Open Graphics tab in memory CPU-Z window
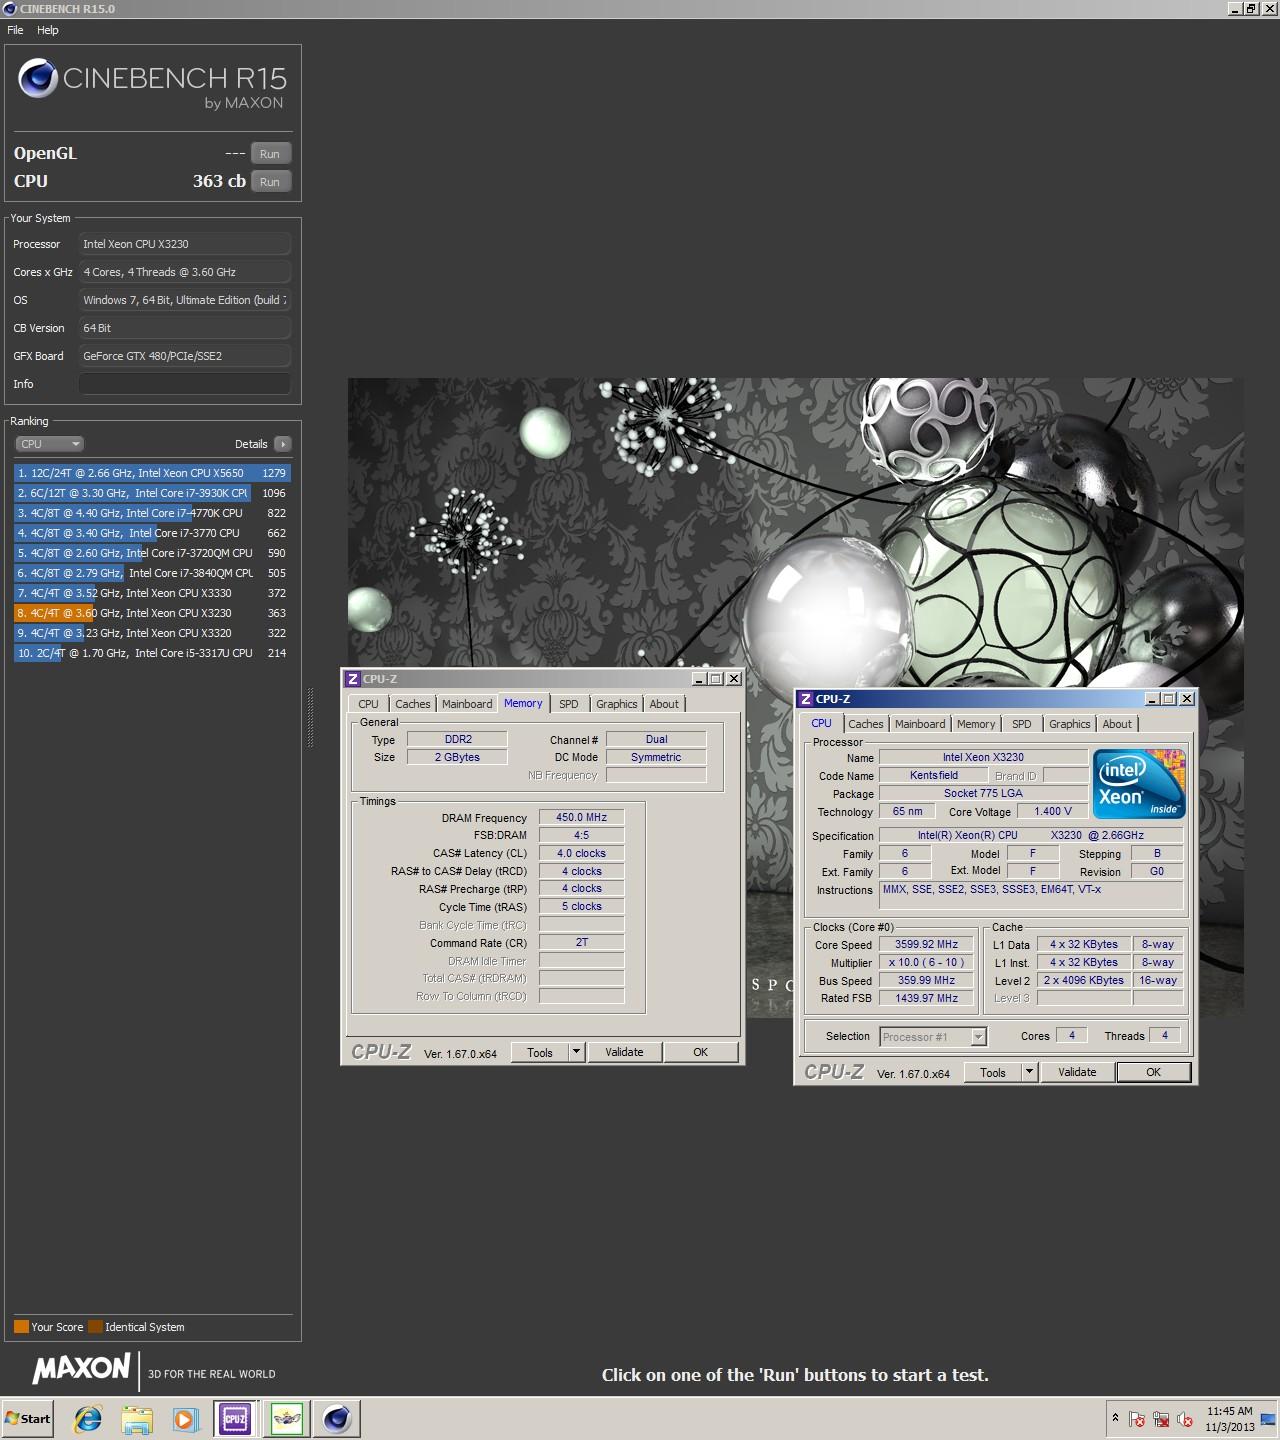 pyautogui.click(x=617, y=704)
